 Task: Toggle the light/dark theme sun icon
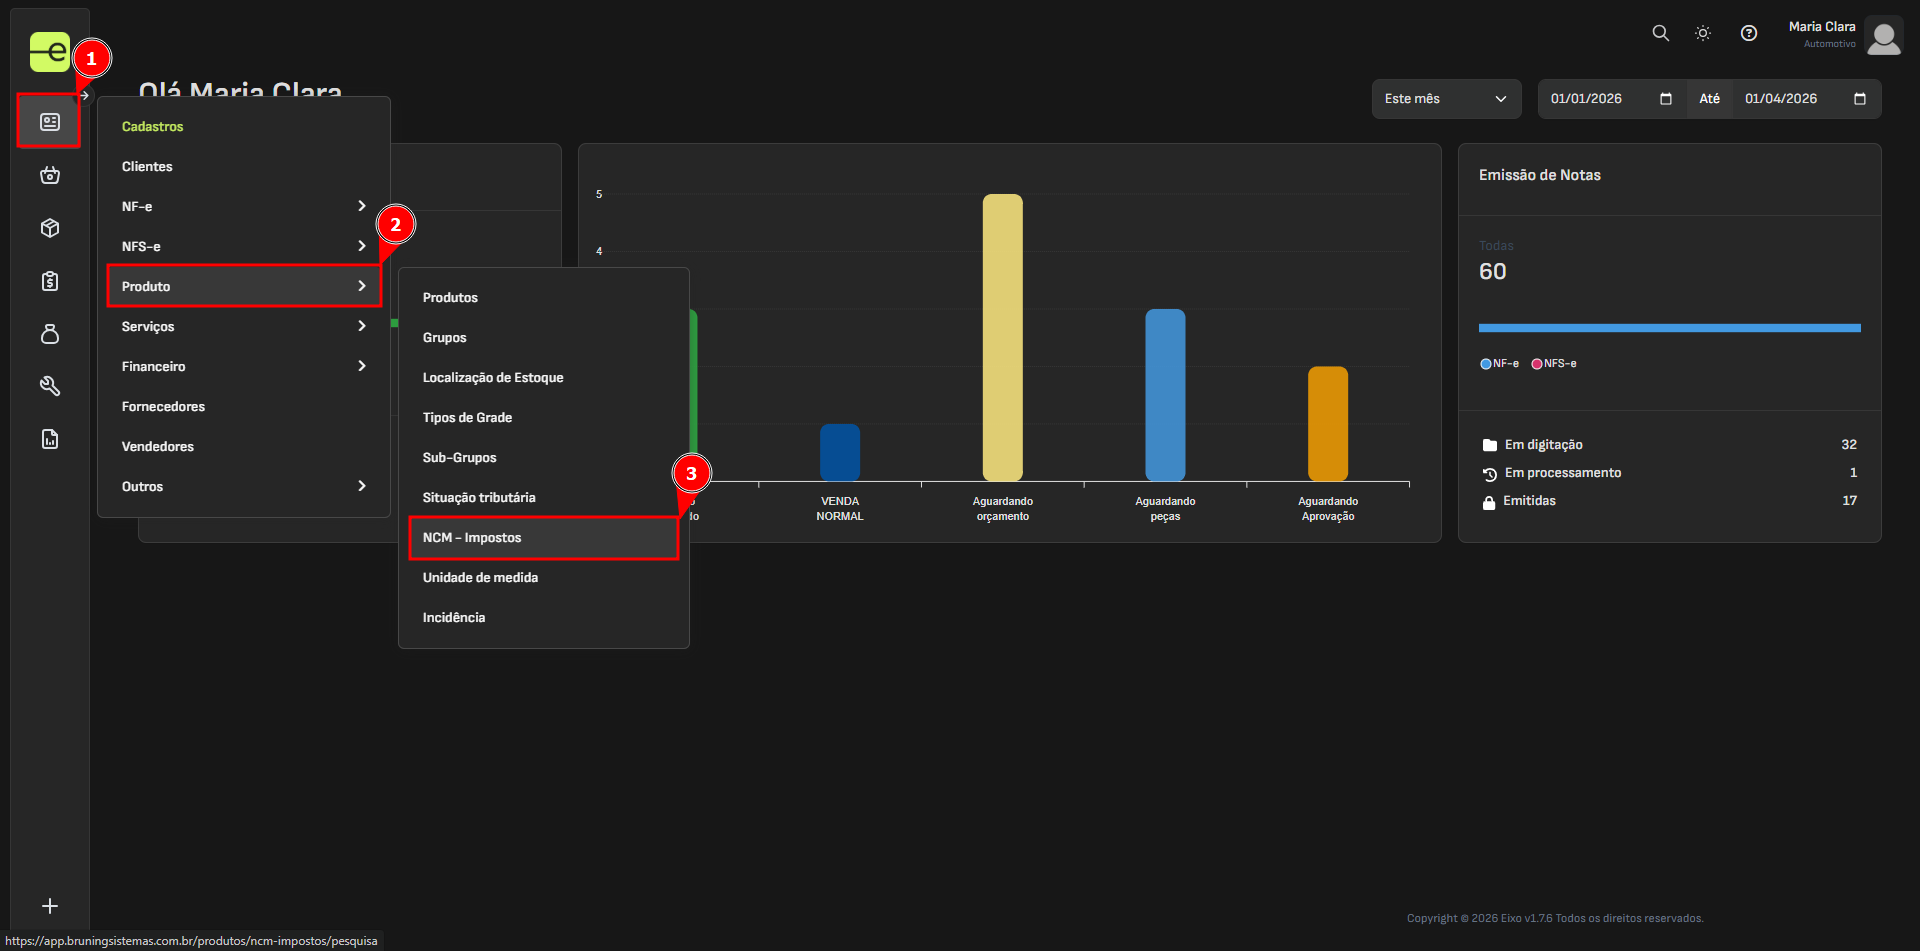pyautogui.click(x=1703, y=33)
